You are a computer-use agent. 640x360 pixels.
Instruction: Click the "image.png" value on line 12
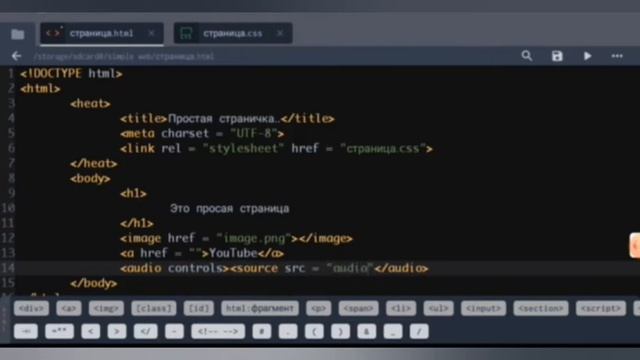point(254,238)
